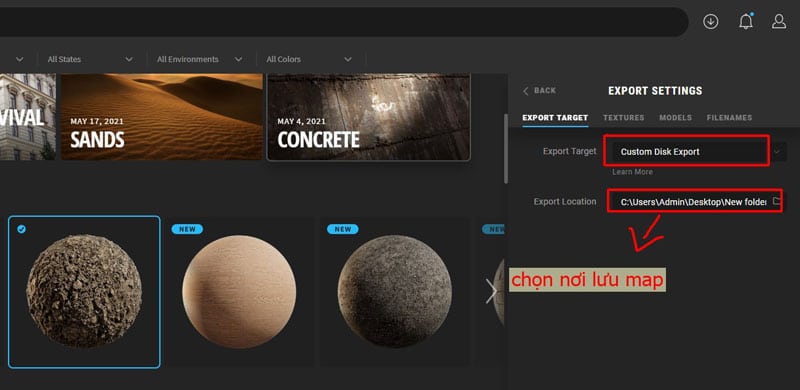The image size is (800, 390).
Task: Open the SANDS collection banner
Action: [x=162, y=117]
